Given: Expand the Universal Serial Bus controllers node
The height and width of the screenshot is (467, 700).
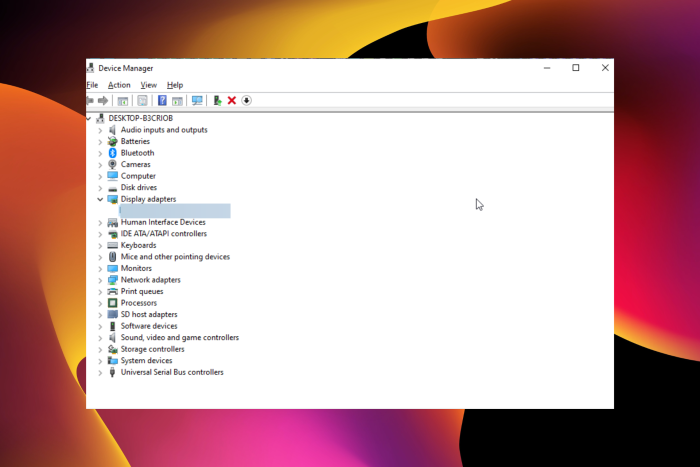Looking at the screenshot, I should (x=100, y=372).
